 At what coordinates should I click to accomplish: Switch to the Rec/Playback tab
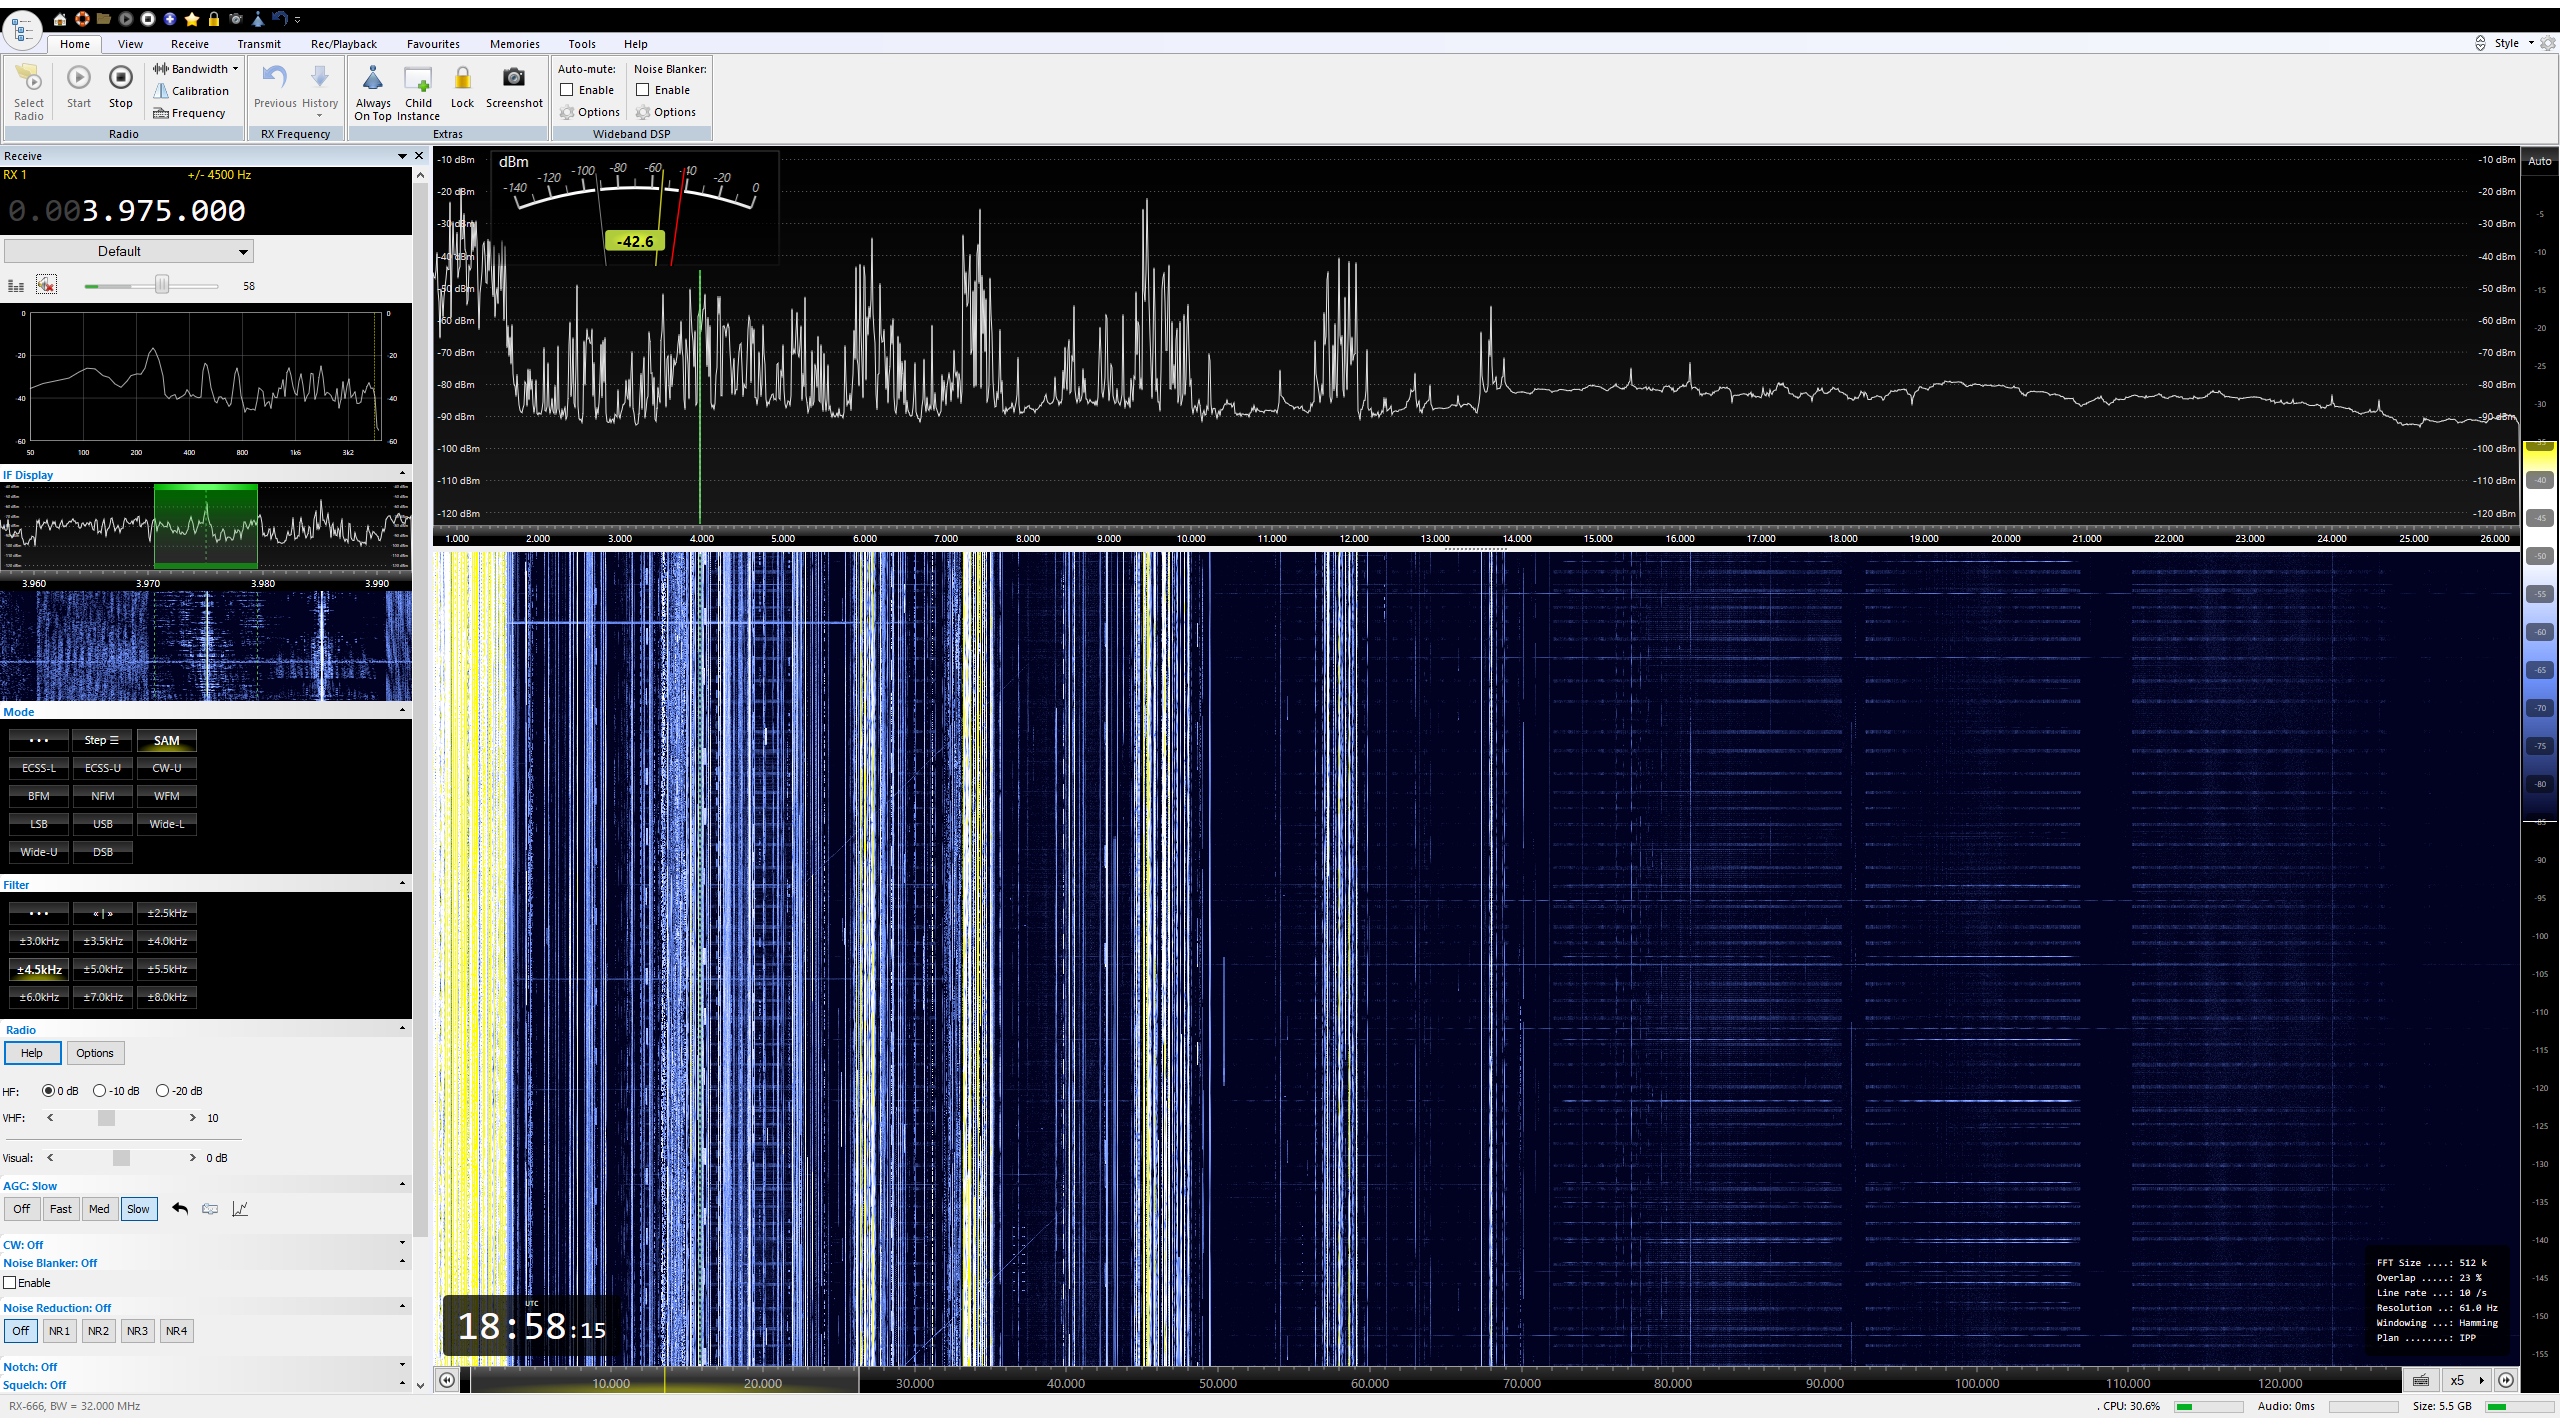tap(343, 44)
